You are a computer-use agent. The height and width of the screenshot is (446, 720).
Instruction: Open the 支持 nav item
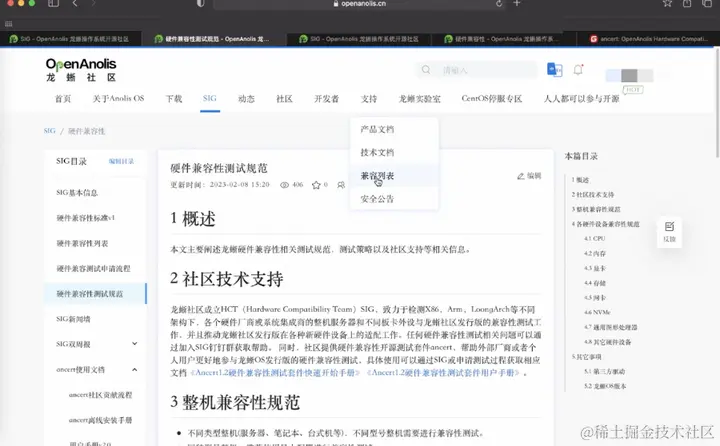(369, 99)
